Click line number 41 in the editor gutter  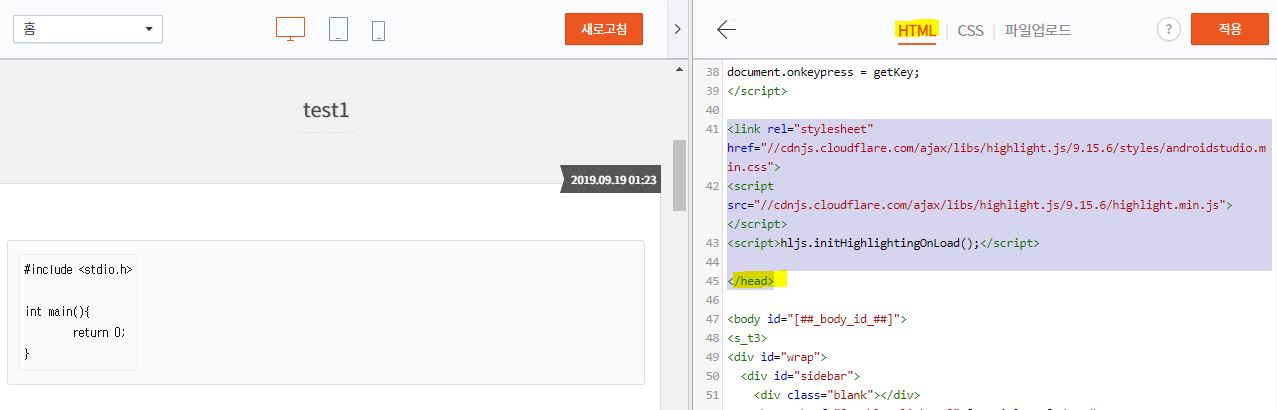coord(712,129)
